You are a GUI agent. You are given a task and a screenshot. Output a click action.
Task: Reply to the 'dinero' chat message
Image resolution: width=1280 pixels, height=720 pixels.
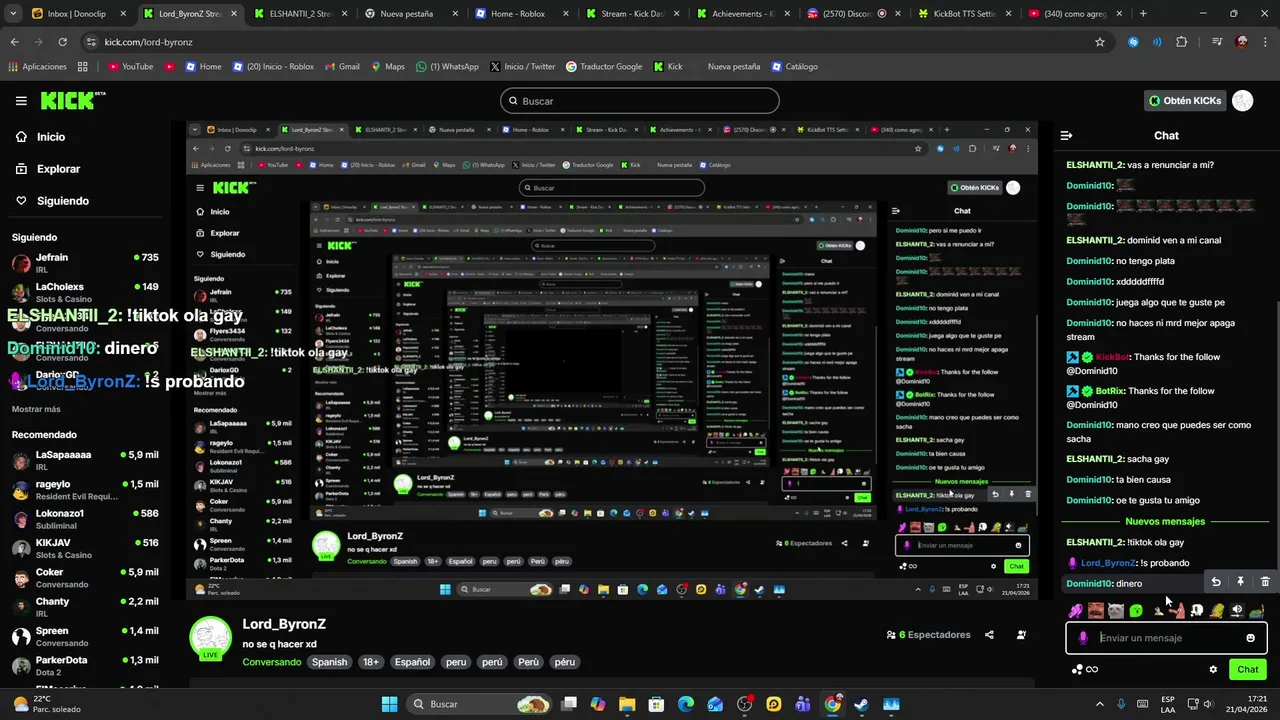(1216, 582)
